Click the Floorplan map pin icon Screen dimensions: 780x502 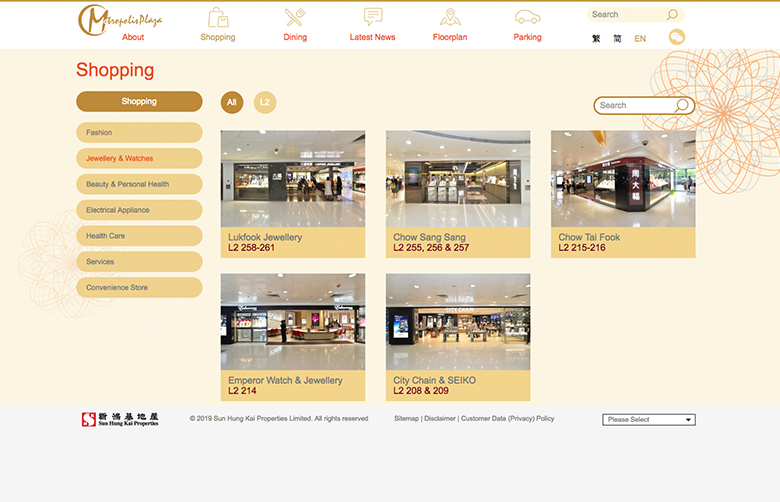[450, 17]
